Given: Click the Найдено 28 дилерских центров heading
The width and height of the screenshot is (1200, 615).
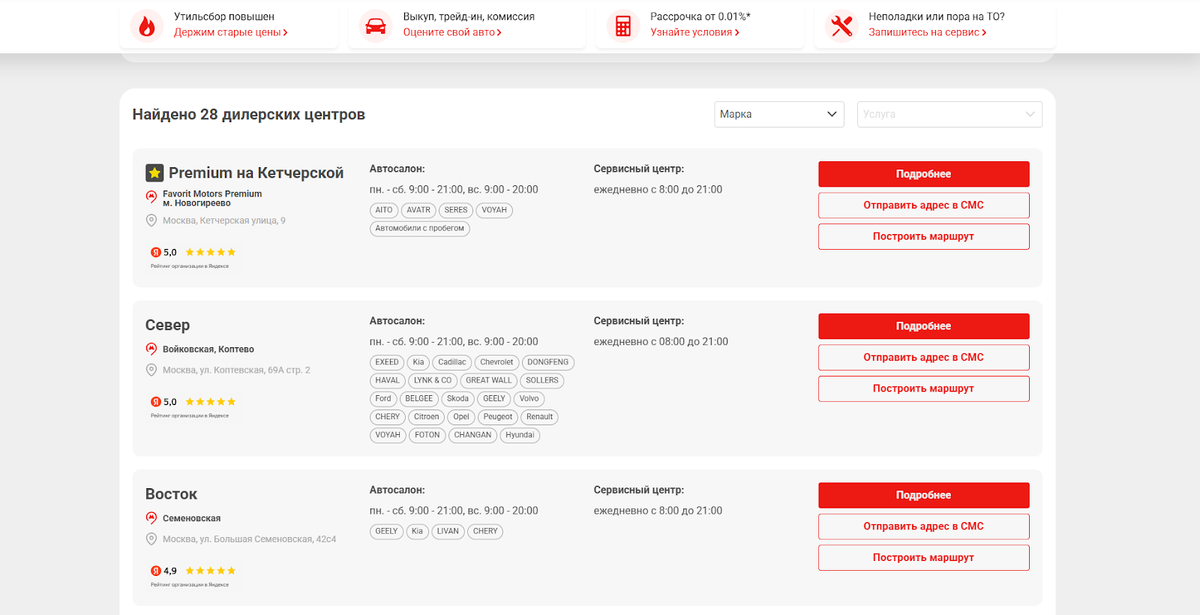Looking at the screenshot, I should pos(249,114).
